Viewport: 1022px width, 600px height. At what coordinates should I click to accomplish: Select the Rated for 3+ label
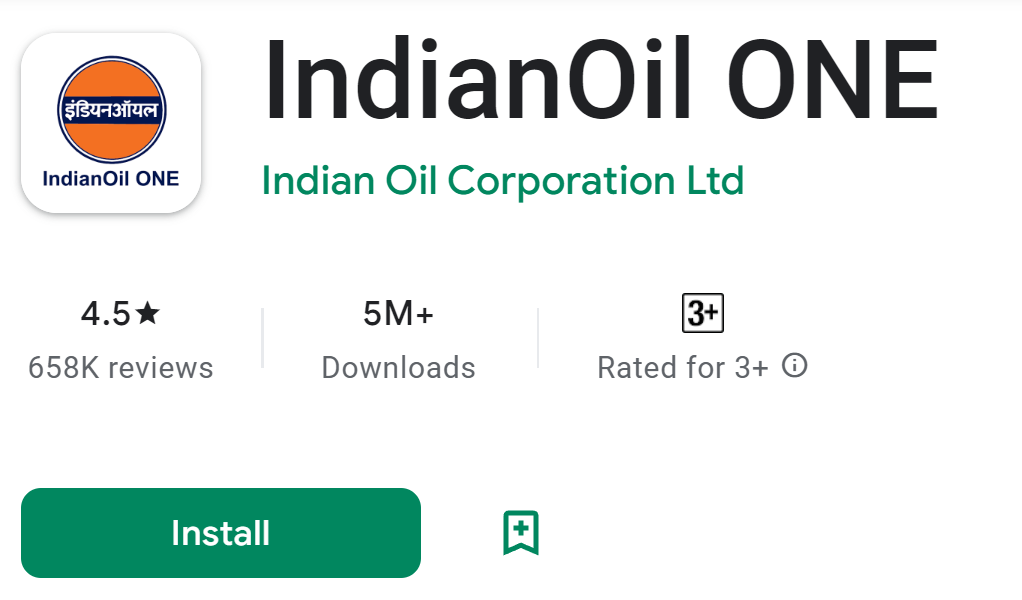pos(683,368)
